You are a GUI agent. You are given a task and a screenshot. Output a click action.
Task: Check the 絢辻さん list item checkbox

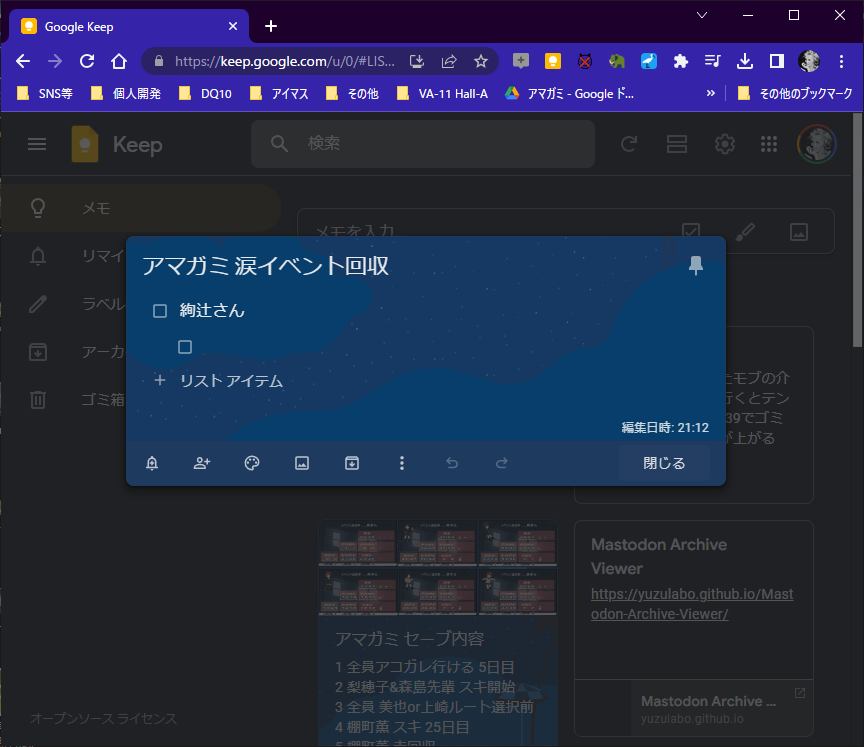pos(160,311)
